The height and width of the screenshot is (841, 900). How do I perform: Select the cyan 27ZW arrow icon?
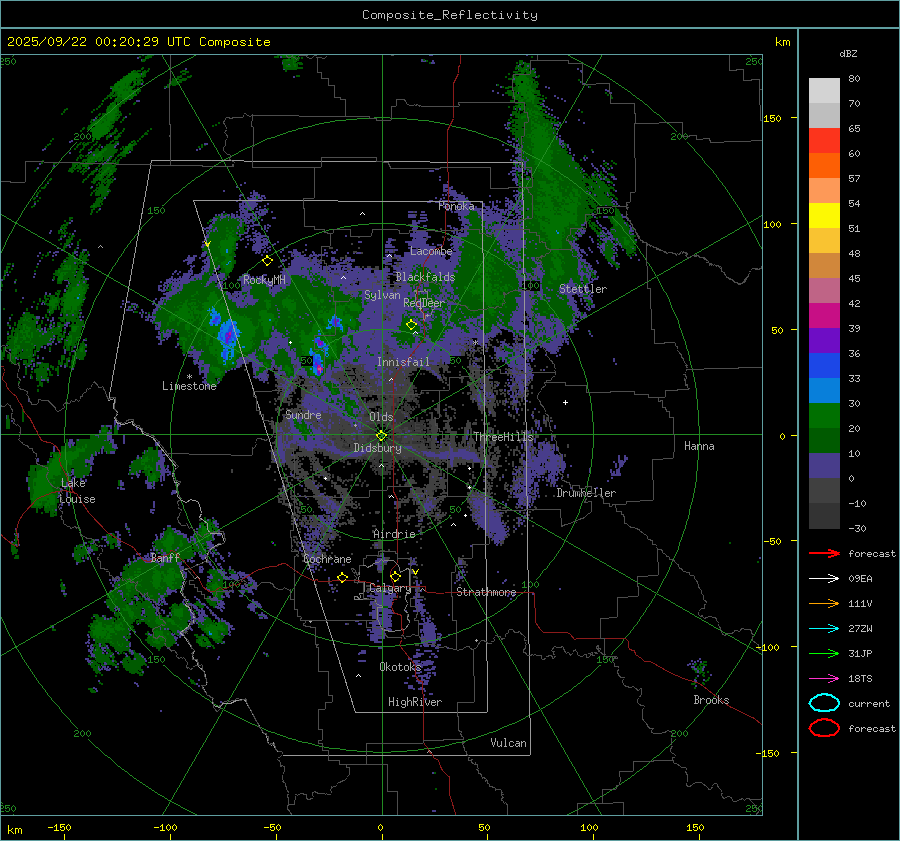823,628
